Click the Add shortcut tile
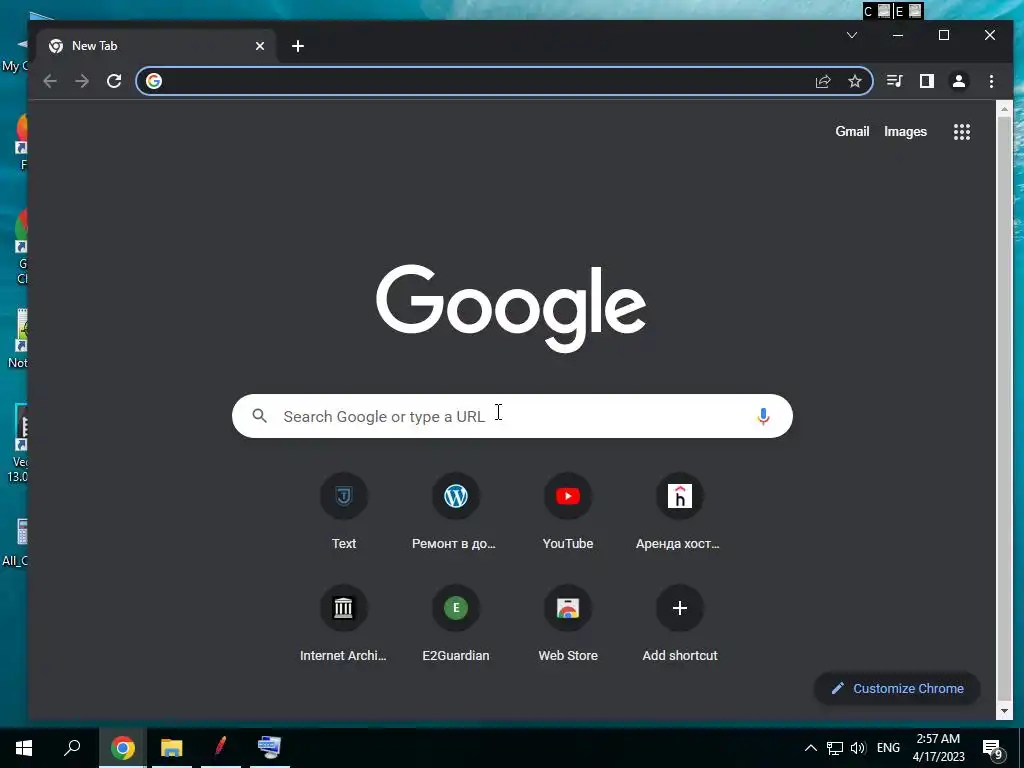The image size is (1024, 768). point(679,624)
